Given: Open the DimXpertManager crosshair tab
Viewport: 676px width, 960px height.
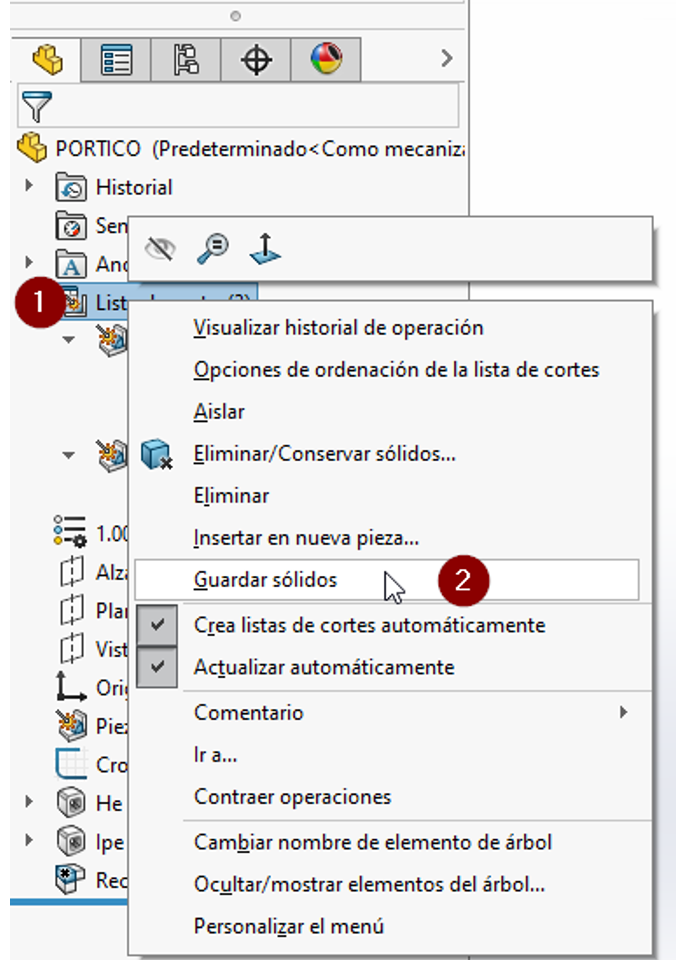Looking at the screenshot, I should (x=256, y=60).
